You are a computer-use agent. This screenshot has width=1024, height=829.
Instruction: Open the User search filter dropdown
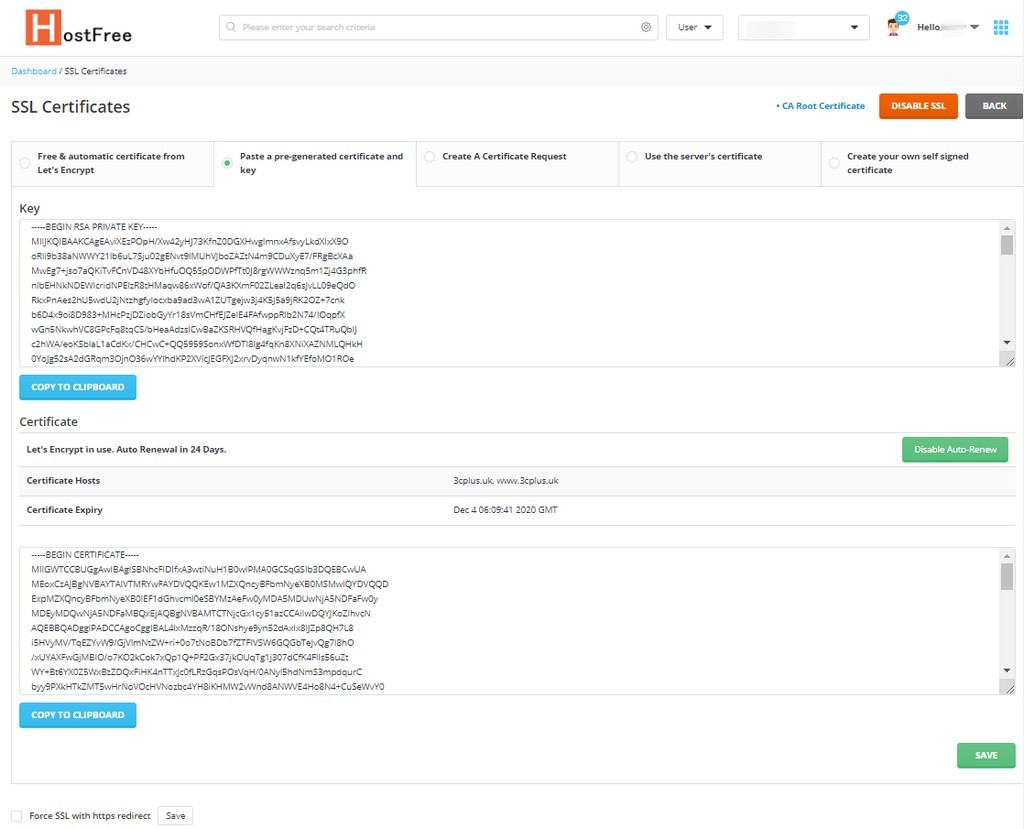tap(694, 27)
